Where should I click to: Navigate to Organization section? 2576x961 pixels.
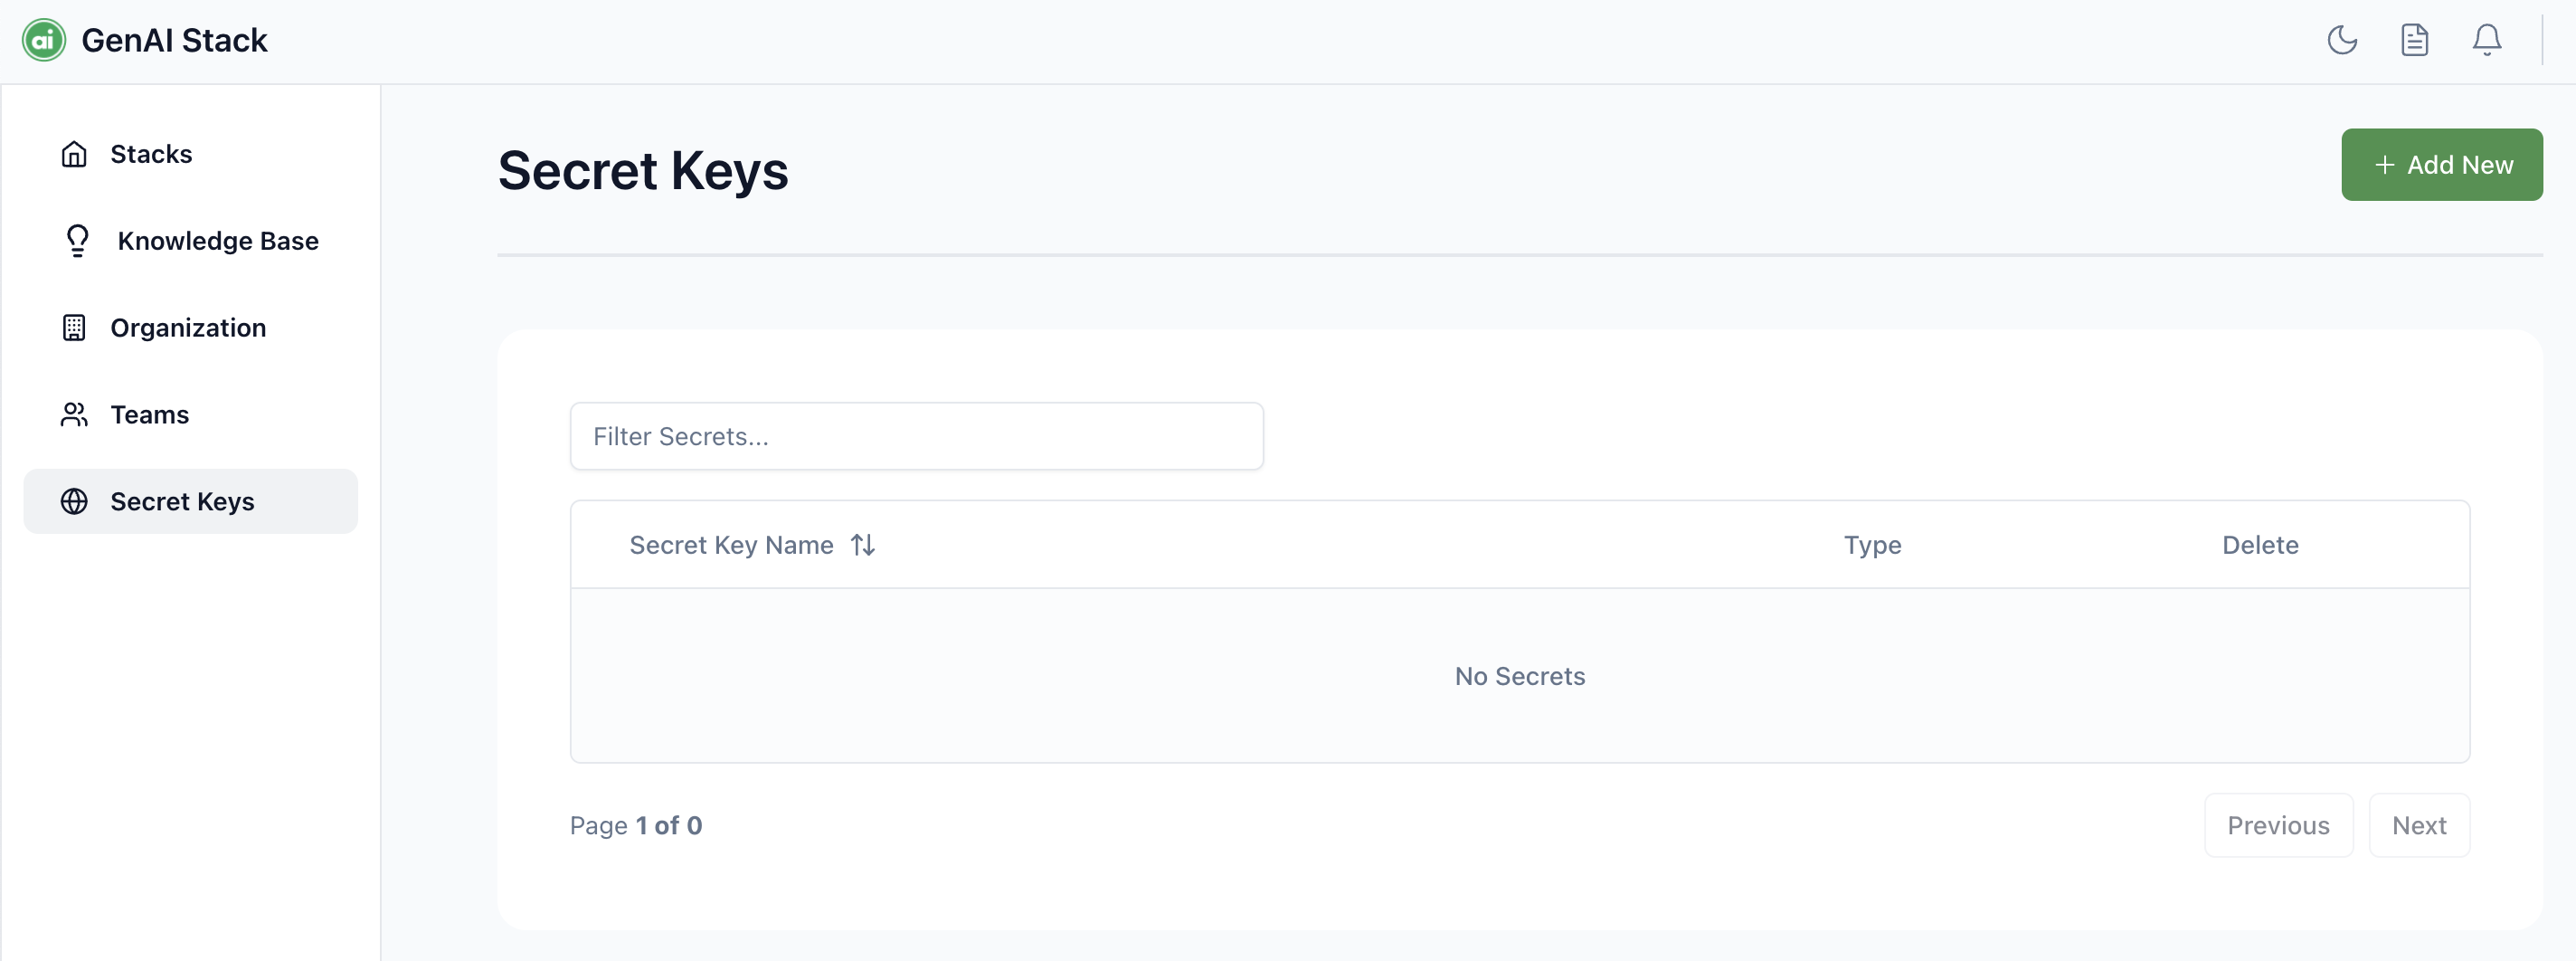click(188, 328)
